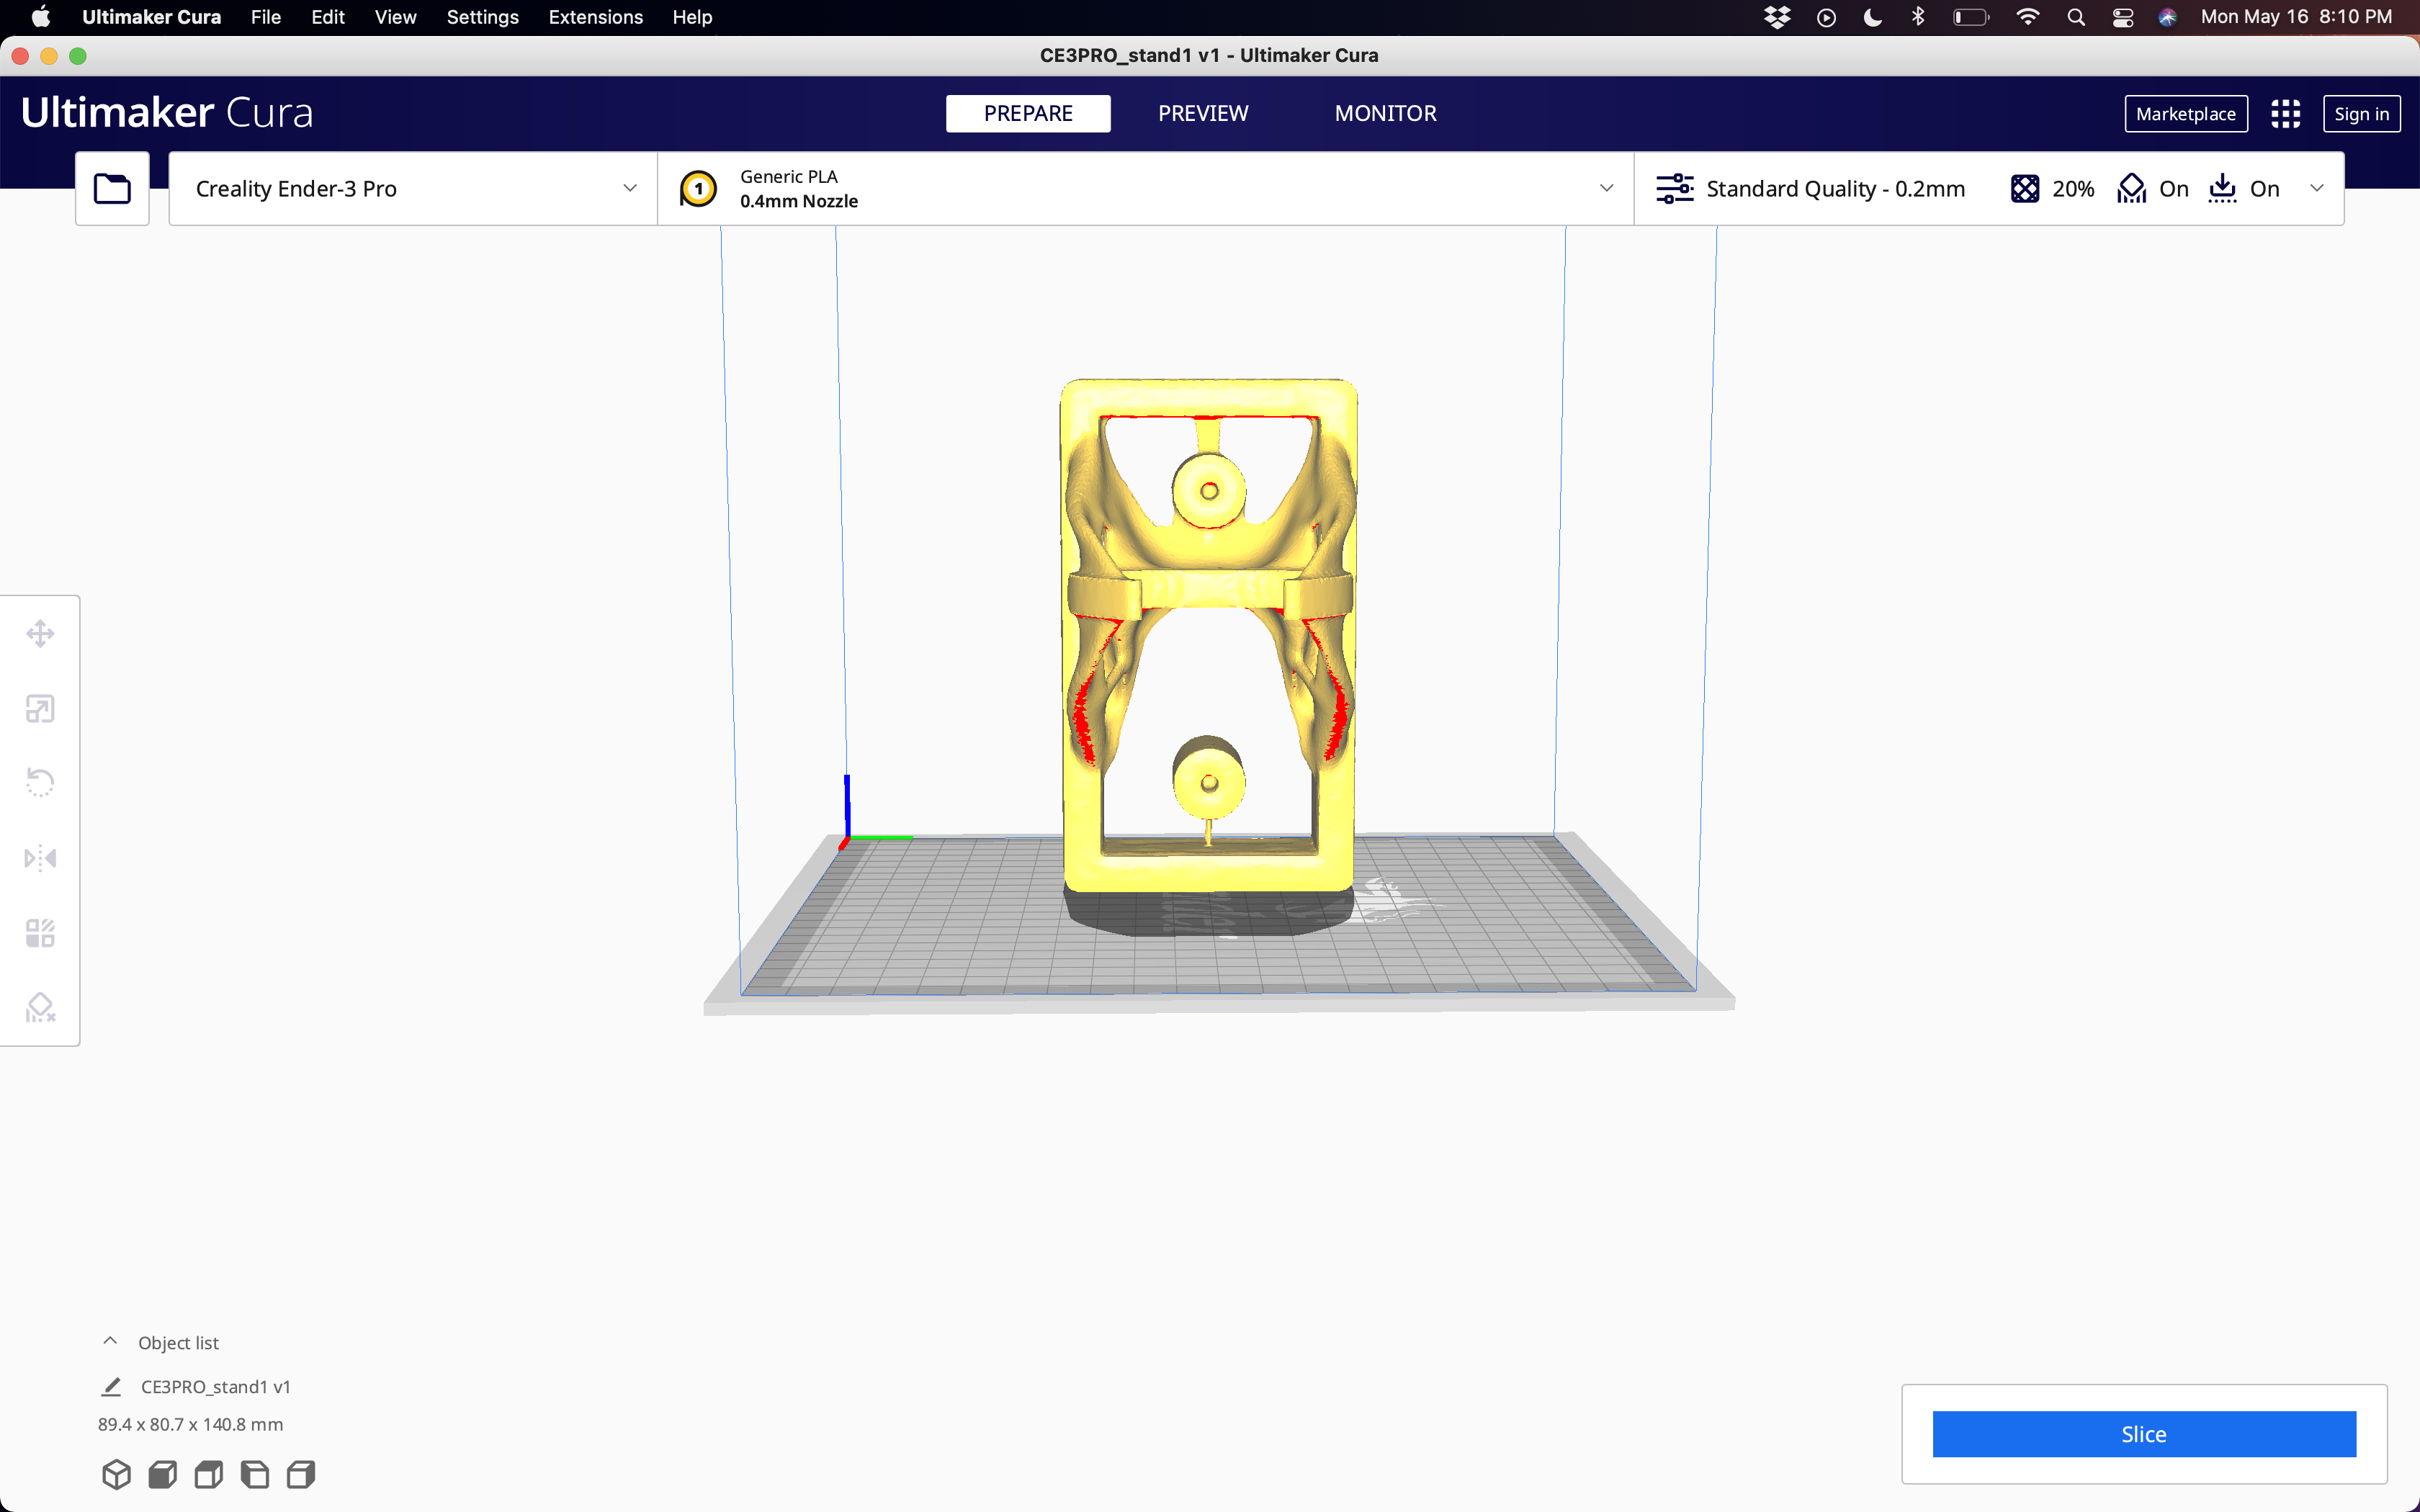Expand the print settings panel

tap(2318, 188)
